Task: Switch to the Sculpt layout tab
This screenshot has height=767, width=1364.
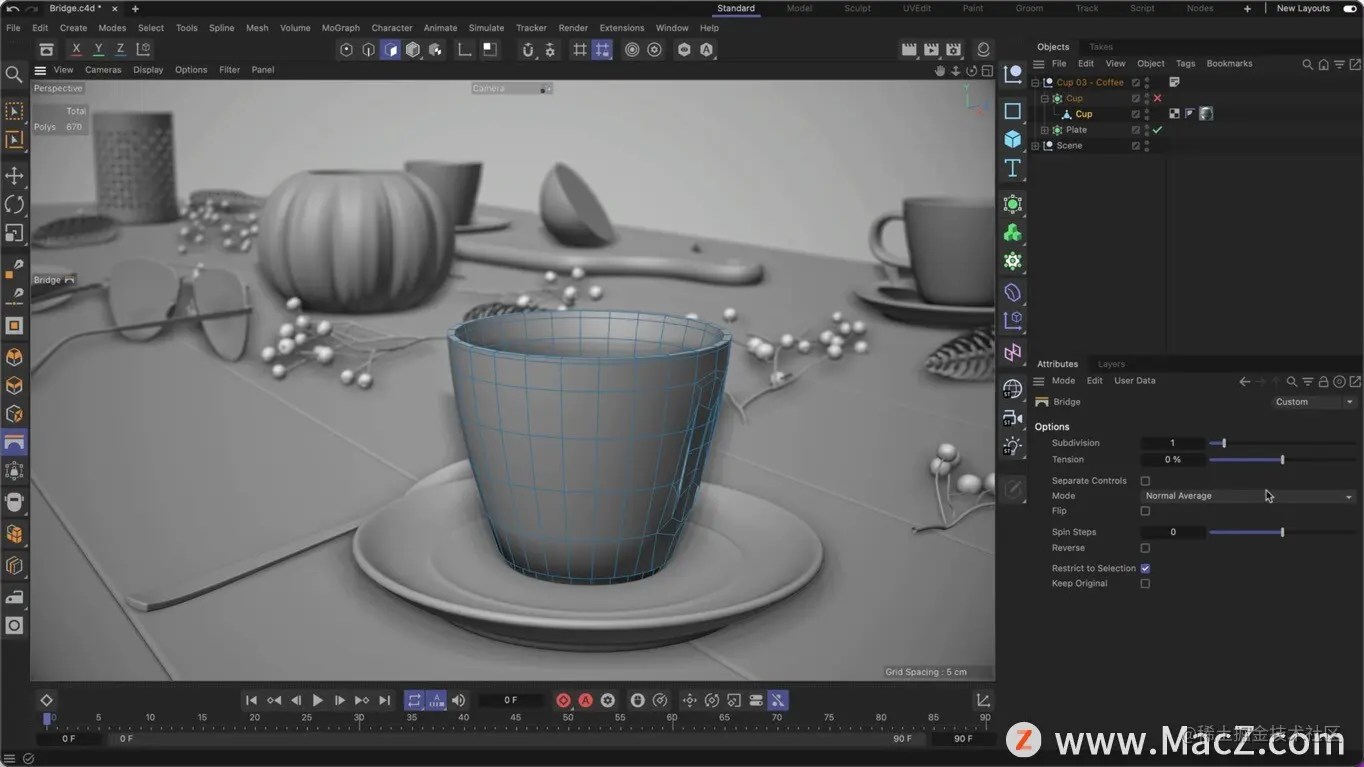Action: (857, 8)
